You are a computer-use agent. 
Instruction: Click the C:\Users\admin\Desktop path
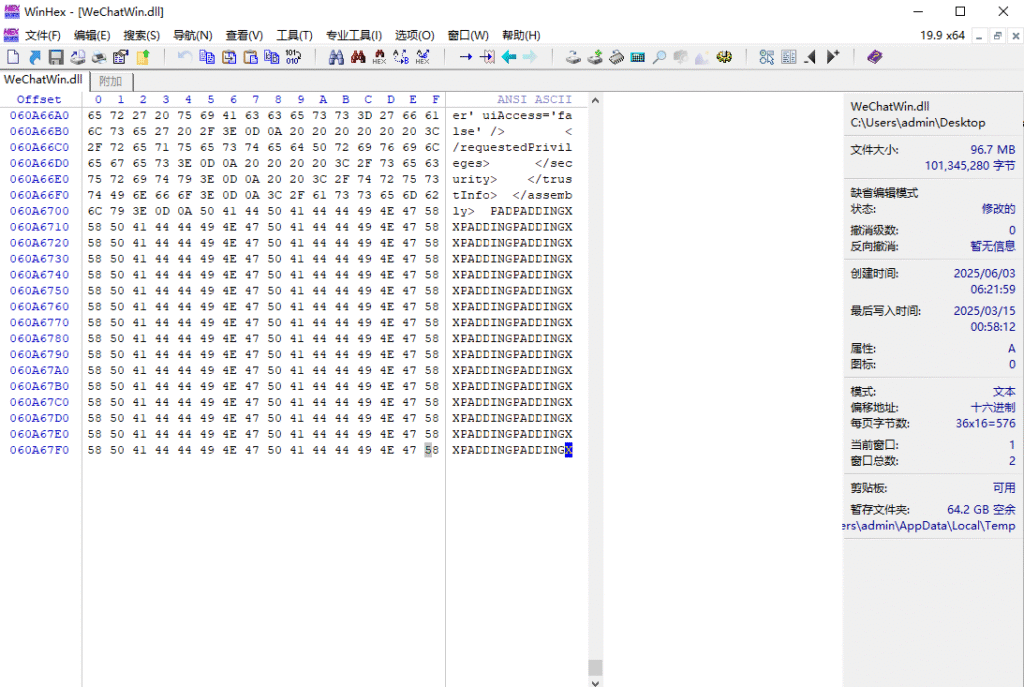[x=918, y=123]
